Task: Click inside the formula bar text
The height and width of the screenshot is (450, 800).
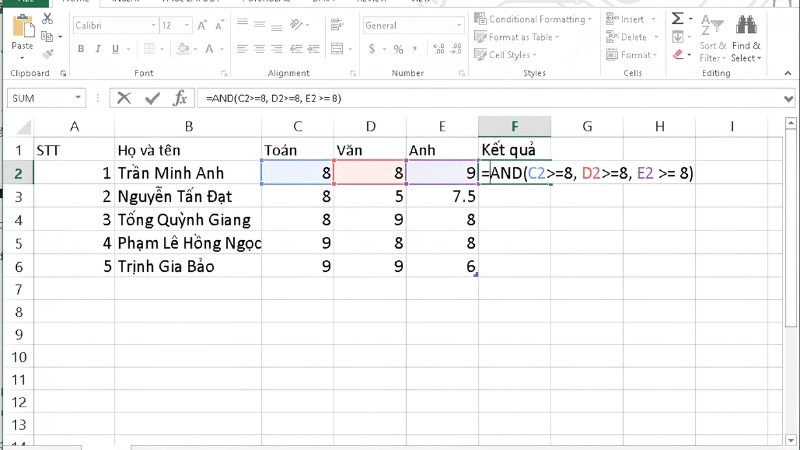Action: point(273,98)
